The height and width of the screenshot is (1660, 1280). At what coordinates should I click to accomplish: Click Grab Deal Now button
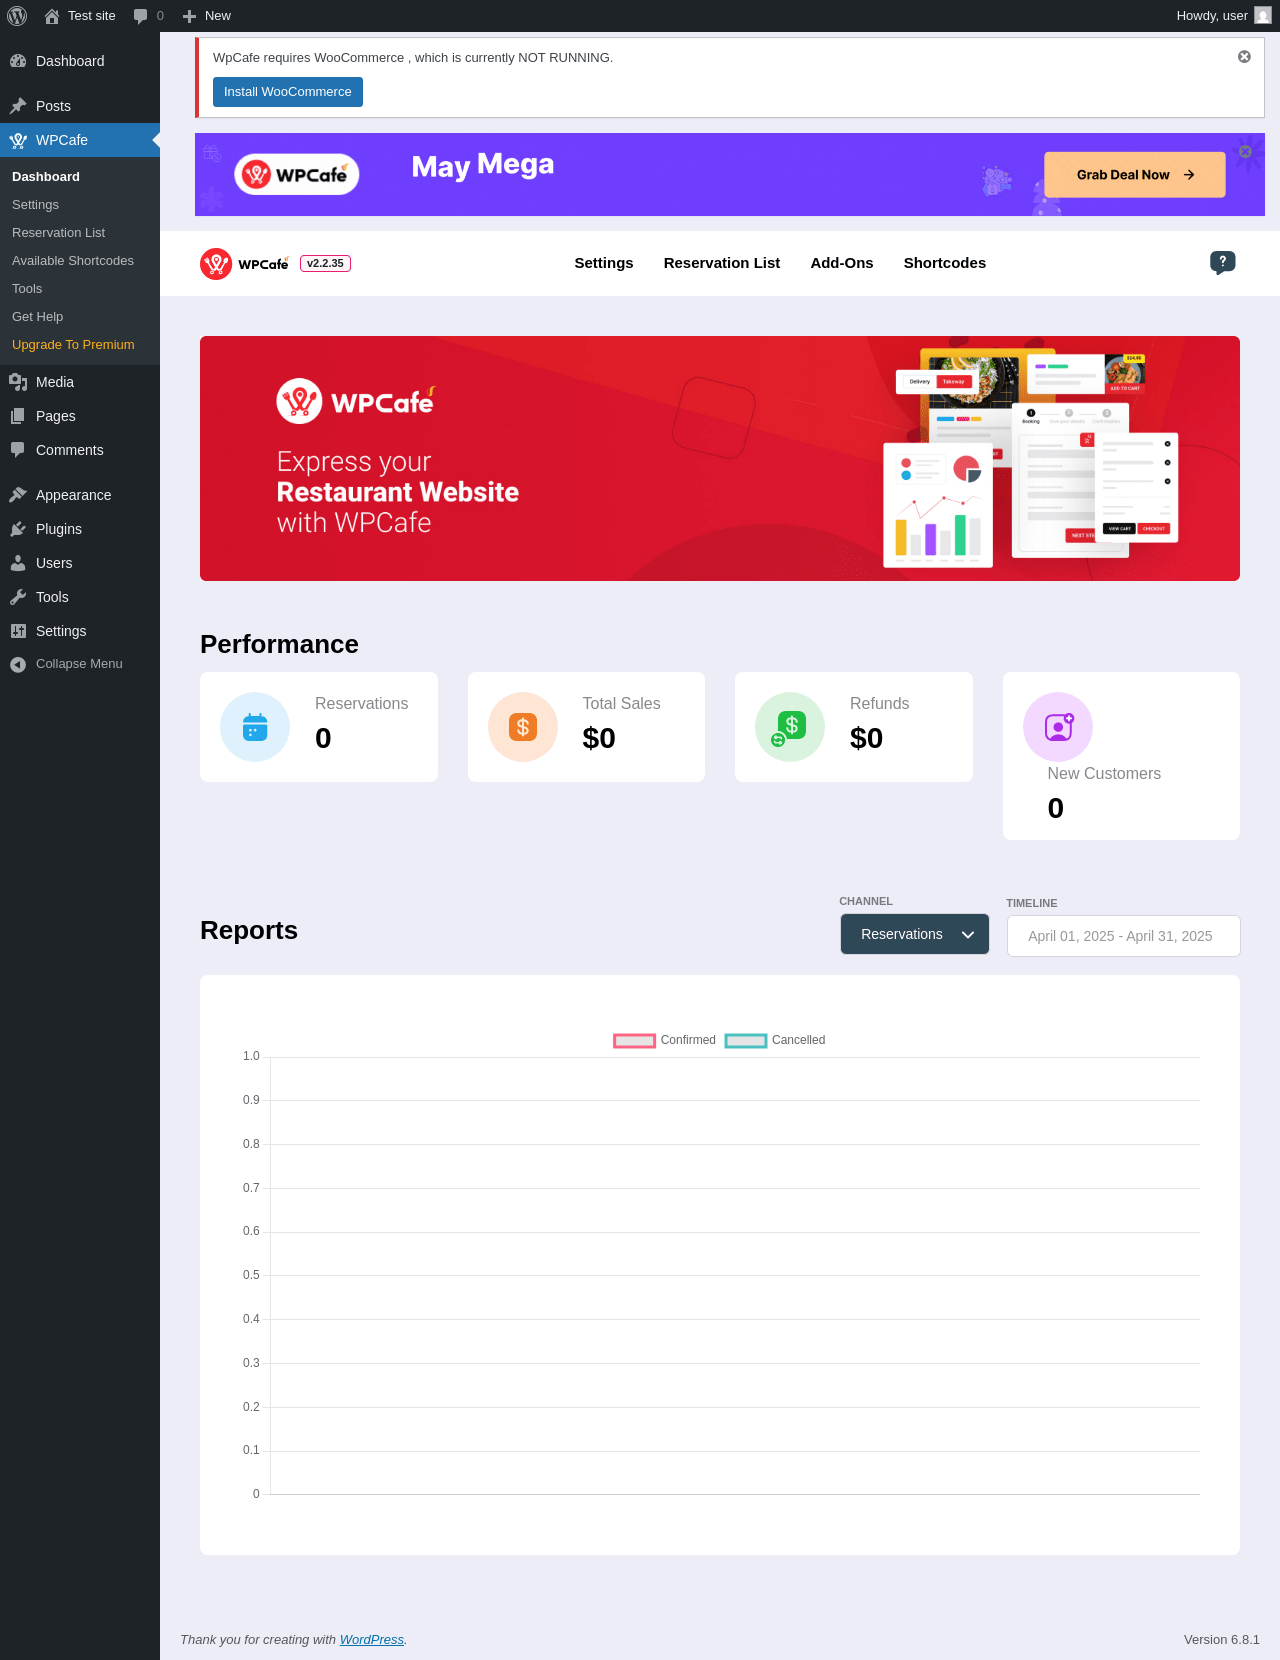coord(1135,175)
